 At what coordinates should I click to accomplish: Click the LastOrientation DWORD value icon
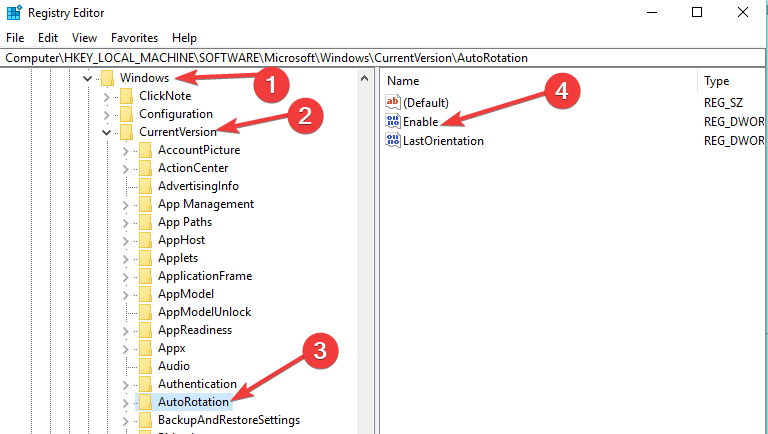click(x=393, y=140)
